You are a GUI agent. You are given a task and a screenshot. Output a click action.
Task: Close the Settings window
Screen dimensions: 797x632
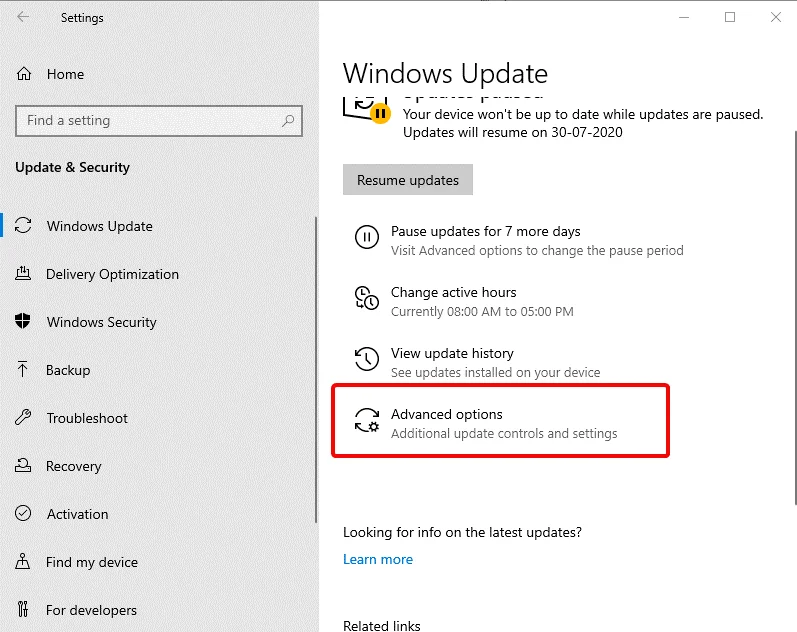point(776,17)
